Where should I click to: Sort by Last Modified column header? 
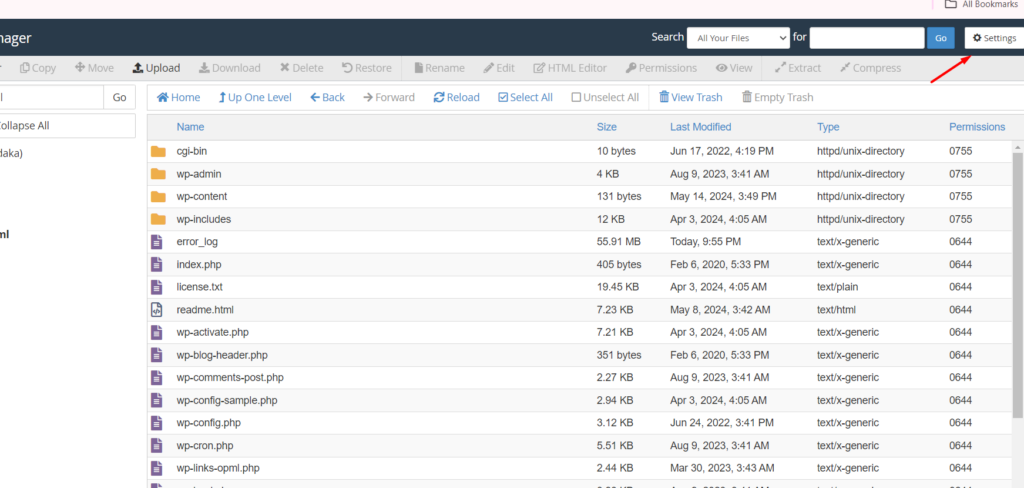click(x=700, y=127)
